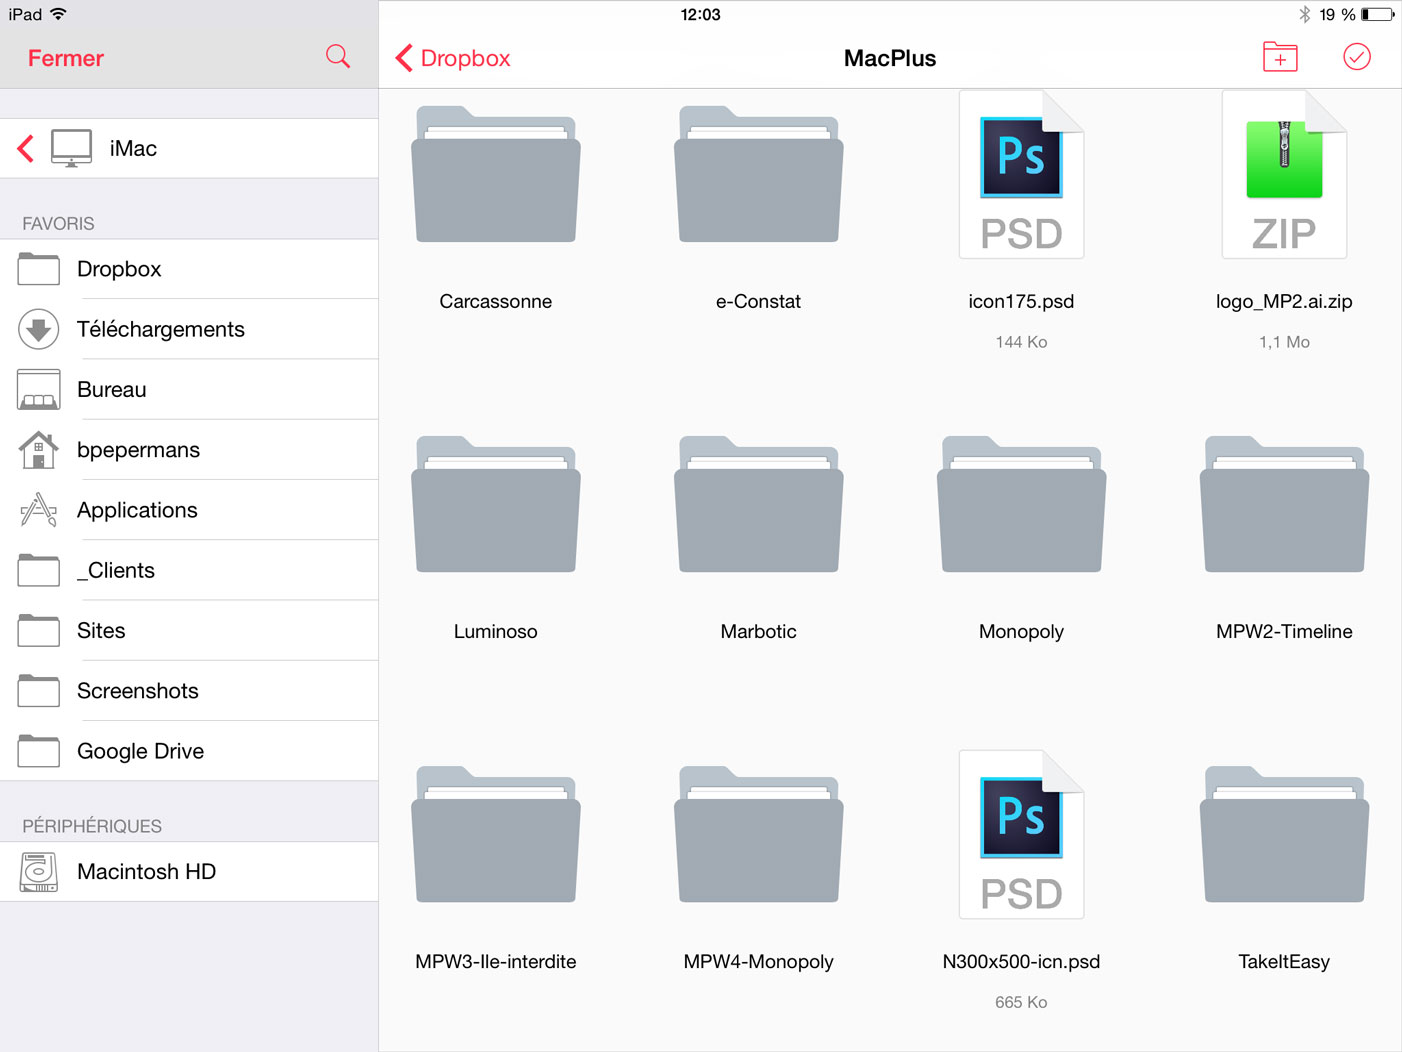The image size is (1402, 1052).
Task: Open the N300x500-icn.psd file icon
Action: click(x=1022, y=834)
